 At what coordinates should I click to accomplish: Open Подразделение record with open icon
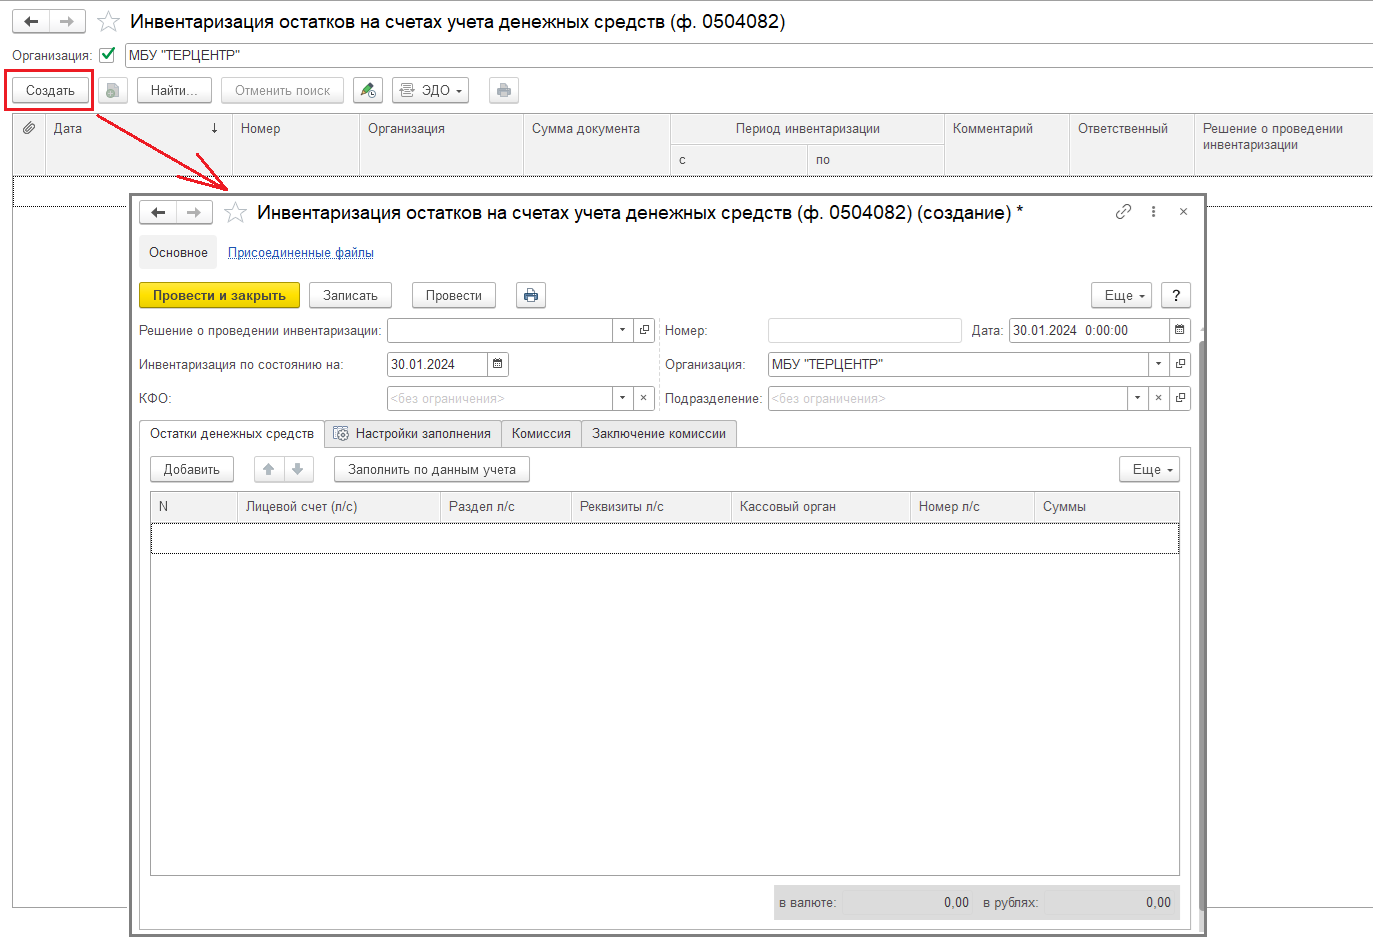pos(1180,398)
